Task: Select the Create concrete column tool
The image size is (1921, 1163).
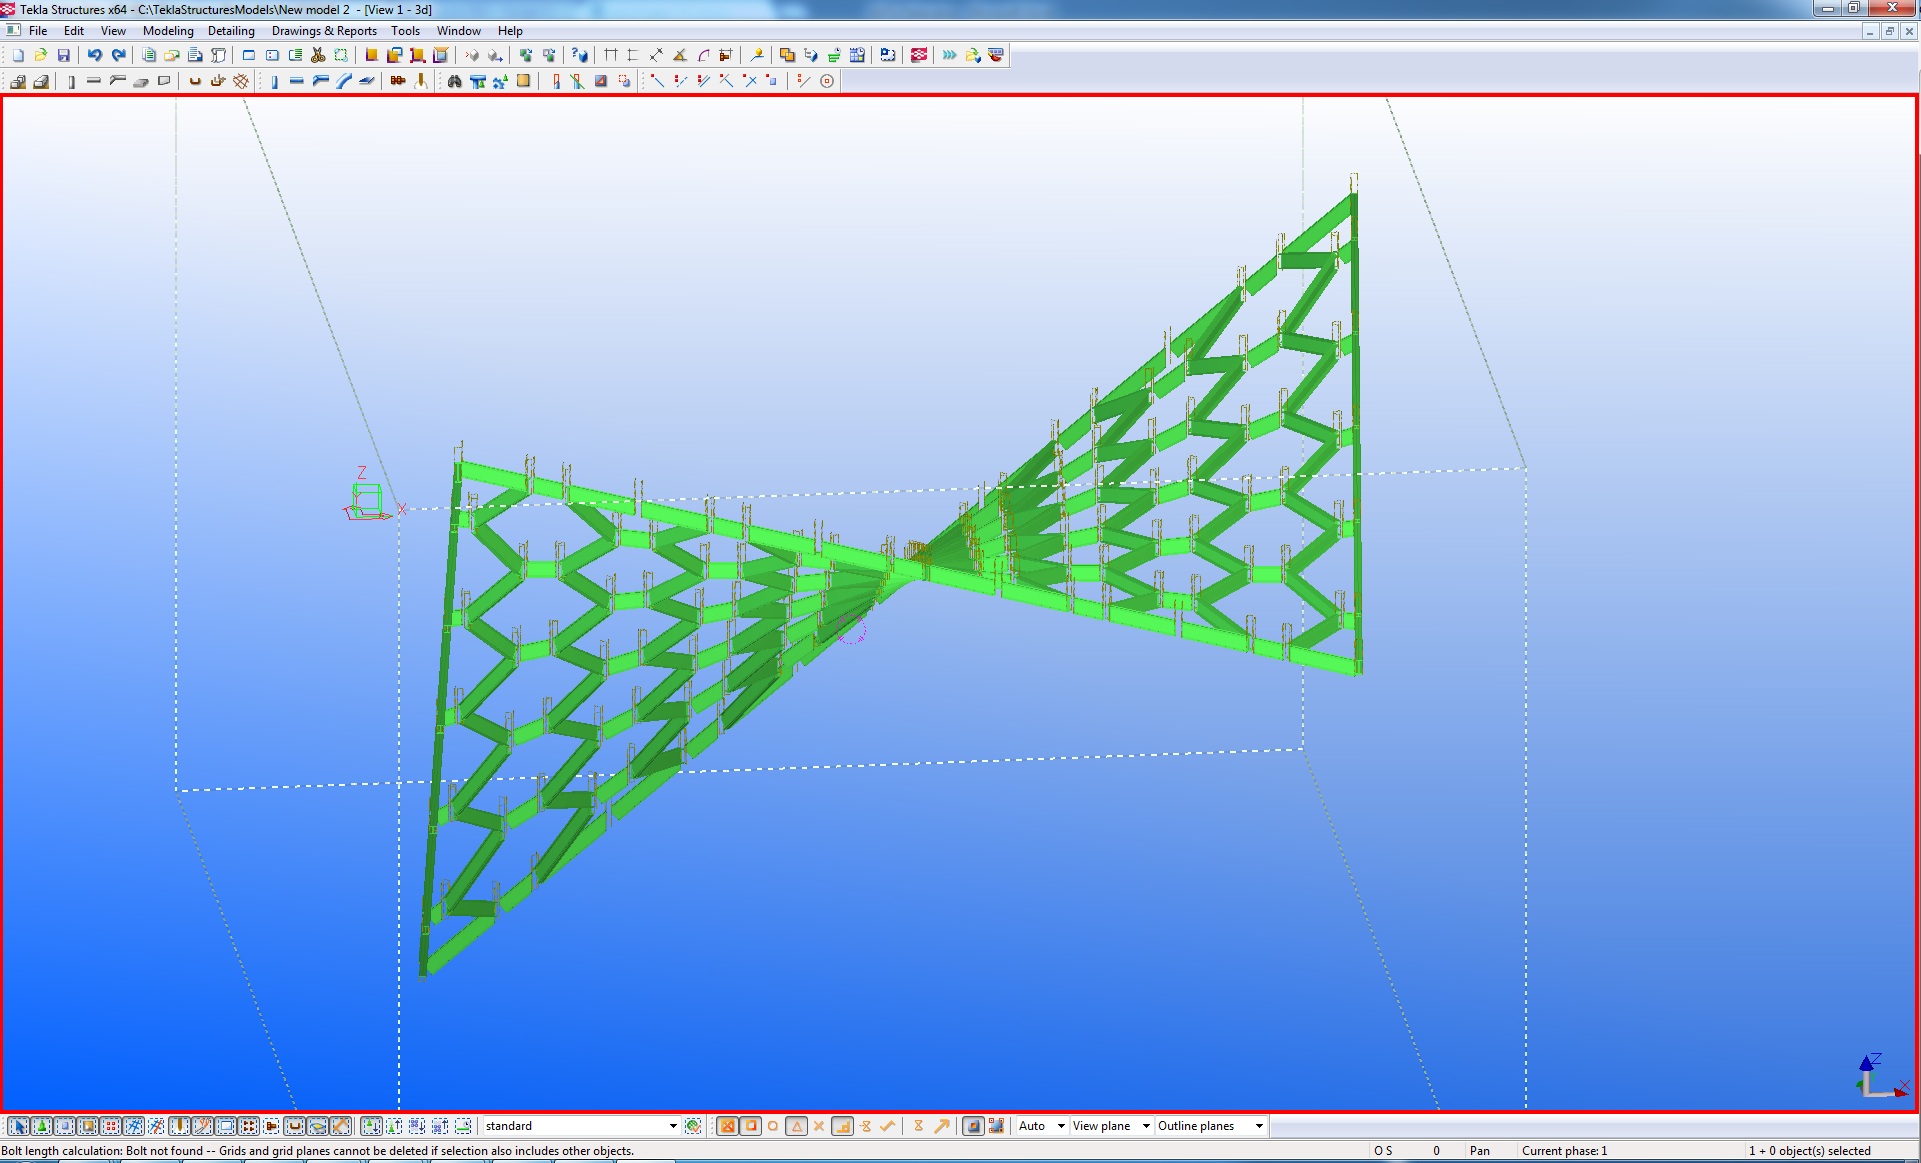Action: point(71,81)
